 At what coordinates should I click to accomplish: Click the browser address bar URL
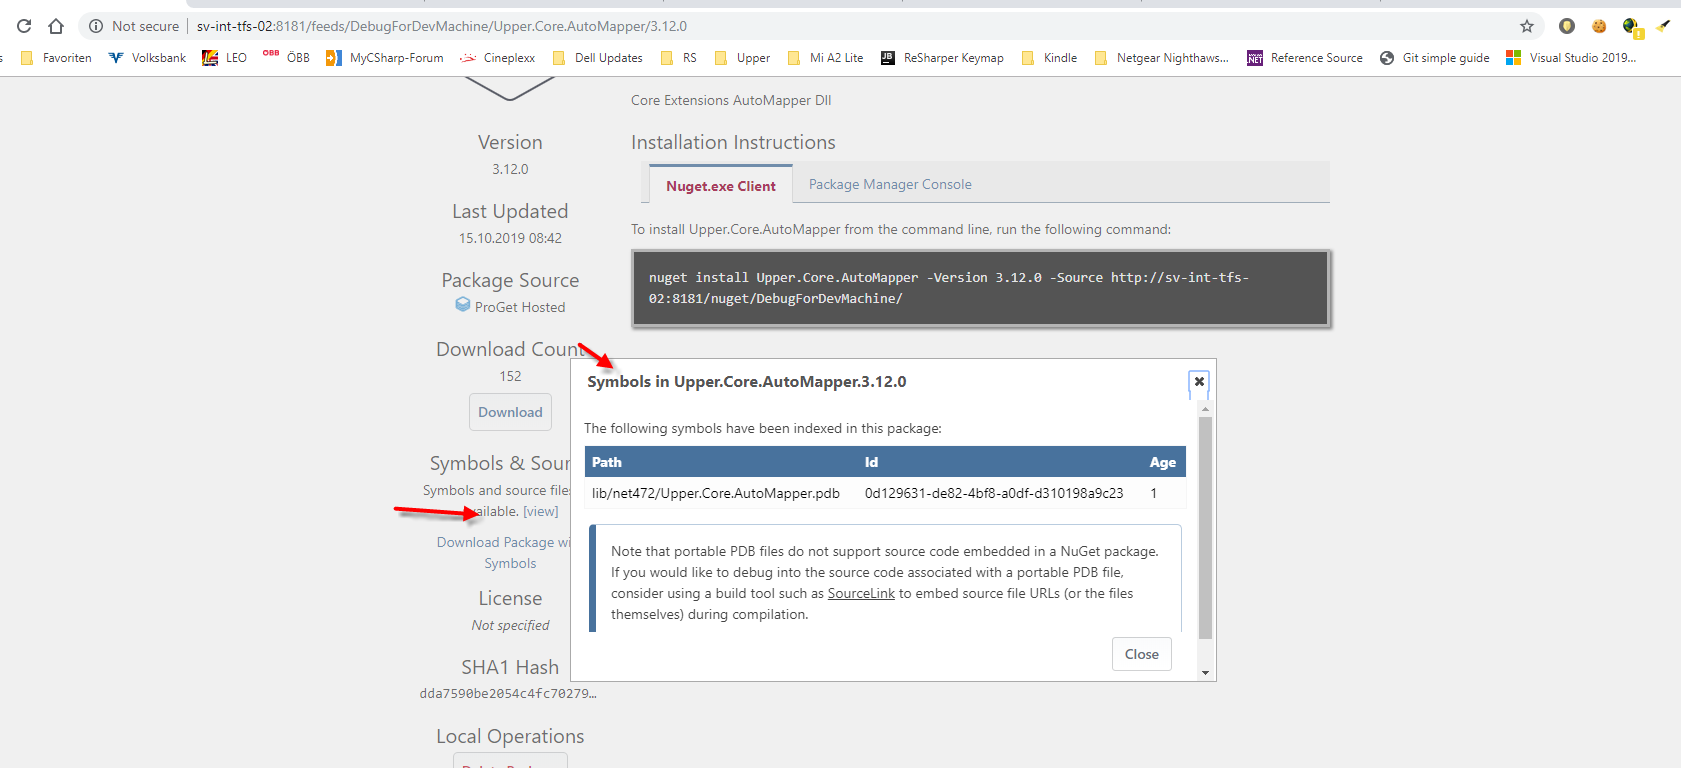point(442,26)
